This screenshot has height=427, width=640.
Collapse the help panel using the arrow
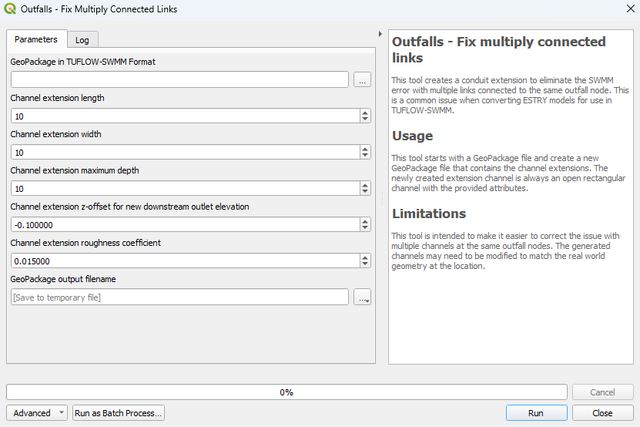click(380, 34)
